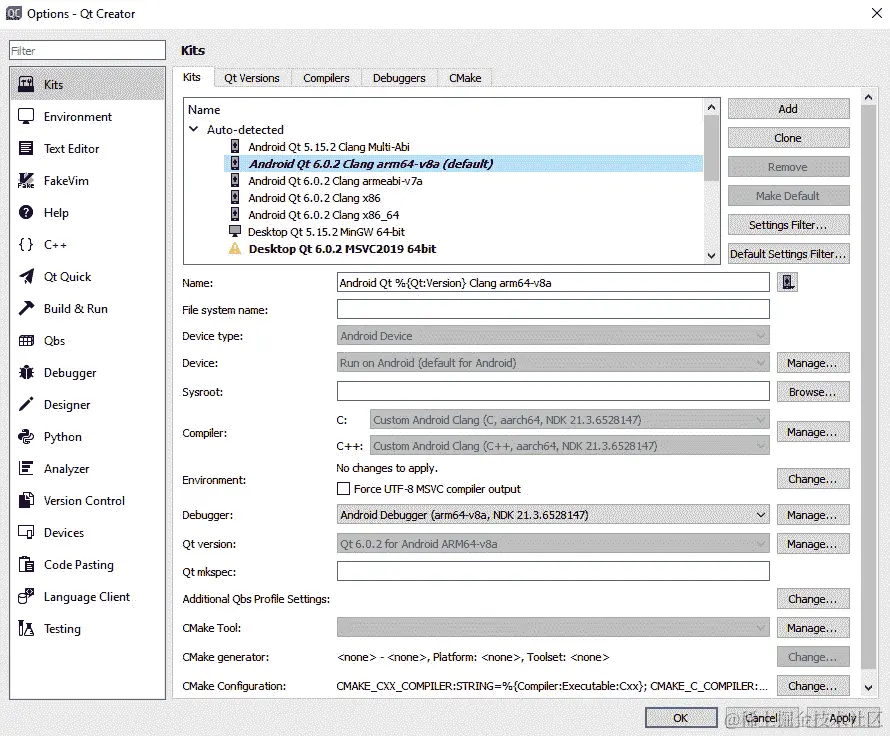Image resolution: width=890 pixels, height=736 pixels.
Task: Open the Analyzer settings category
Action: [x=87, y=469]
